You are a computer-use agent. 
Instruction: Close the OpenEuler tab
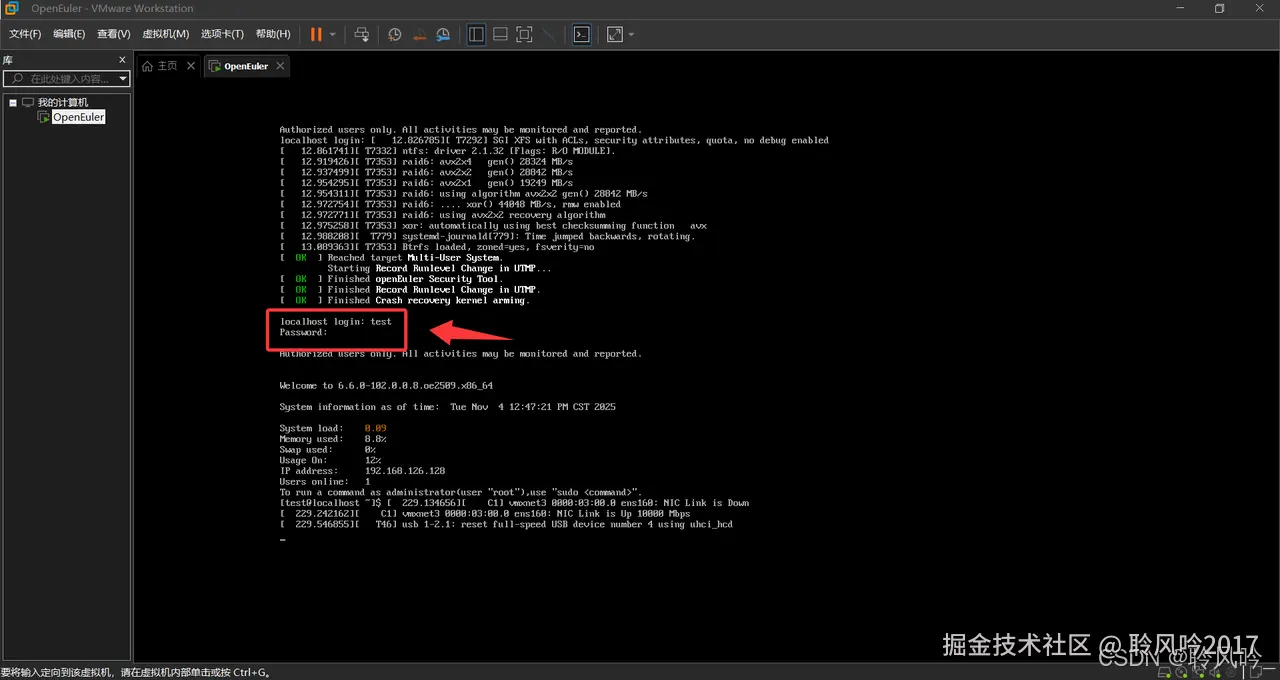point(281,66)
